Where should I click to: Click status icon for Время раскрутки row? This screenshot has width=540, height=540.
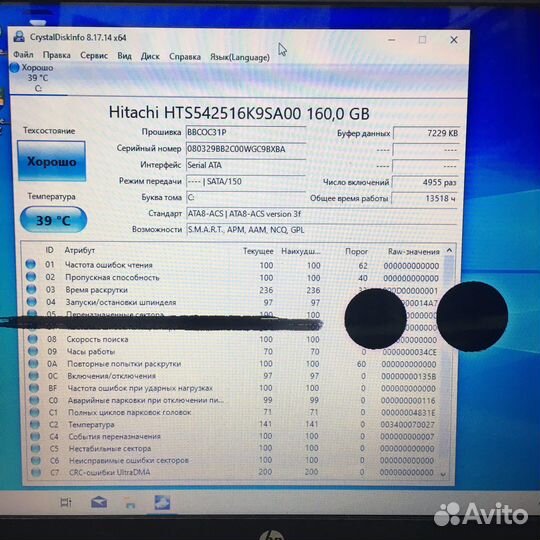pos(31,289)
